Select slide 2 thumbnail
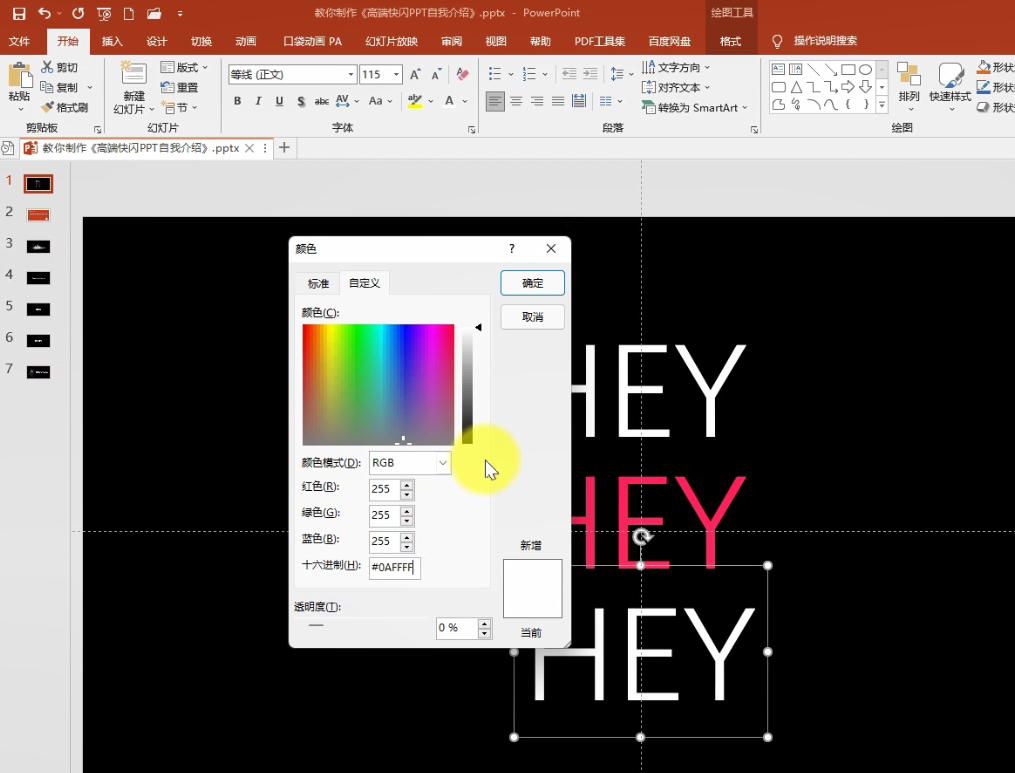 (x=38, y=214)
